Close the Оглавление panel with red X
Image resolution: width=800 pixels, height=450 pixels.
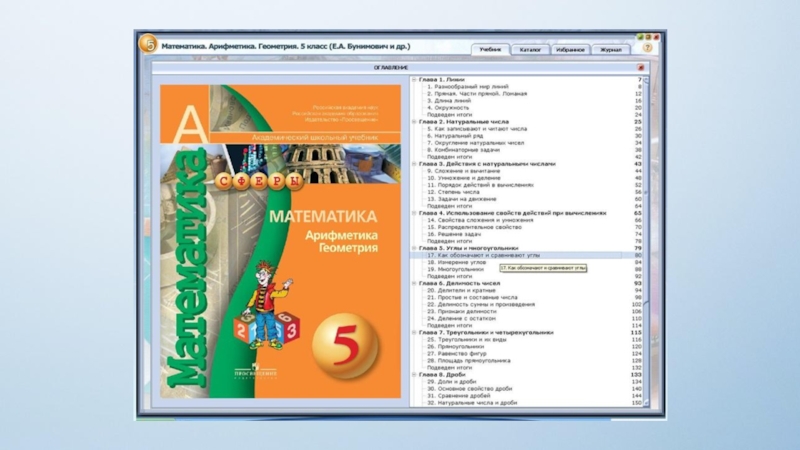point(641,67)
